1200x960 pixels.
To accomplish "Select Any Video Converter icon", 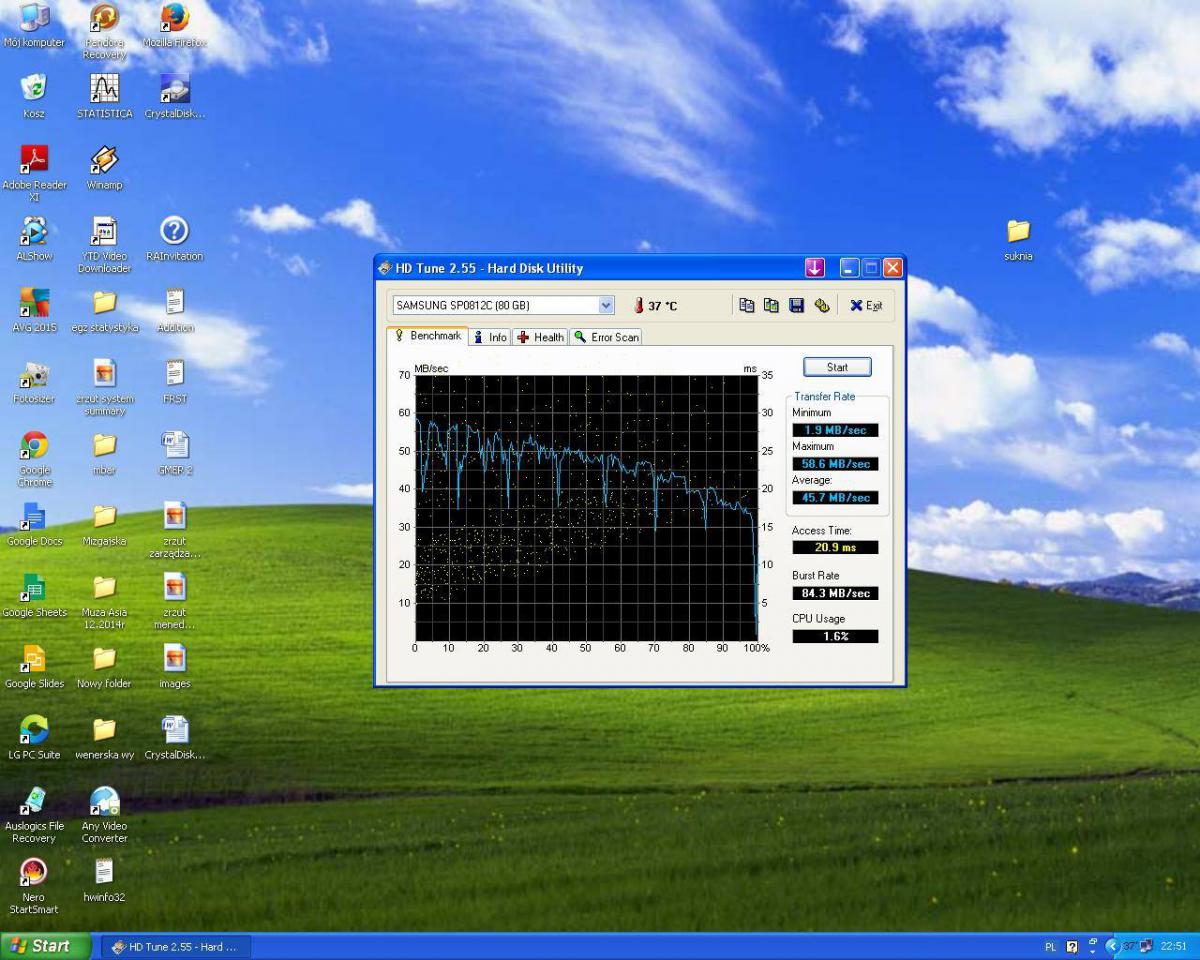I will pyautogui.click(x=104, y=814).
